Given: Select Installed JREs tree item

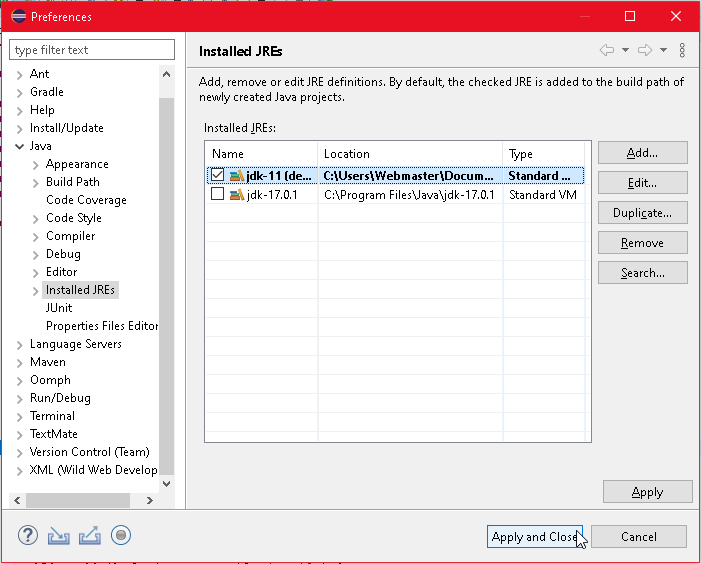Looking at the screenshot, I should point(80,290).
